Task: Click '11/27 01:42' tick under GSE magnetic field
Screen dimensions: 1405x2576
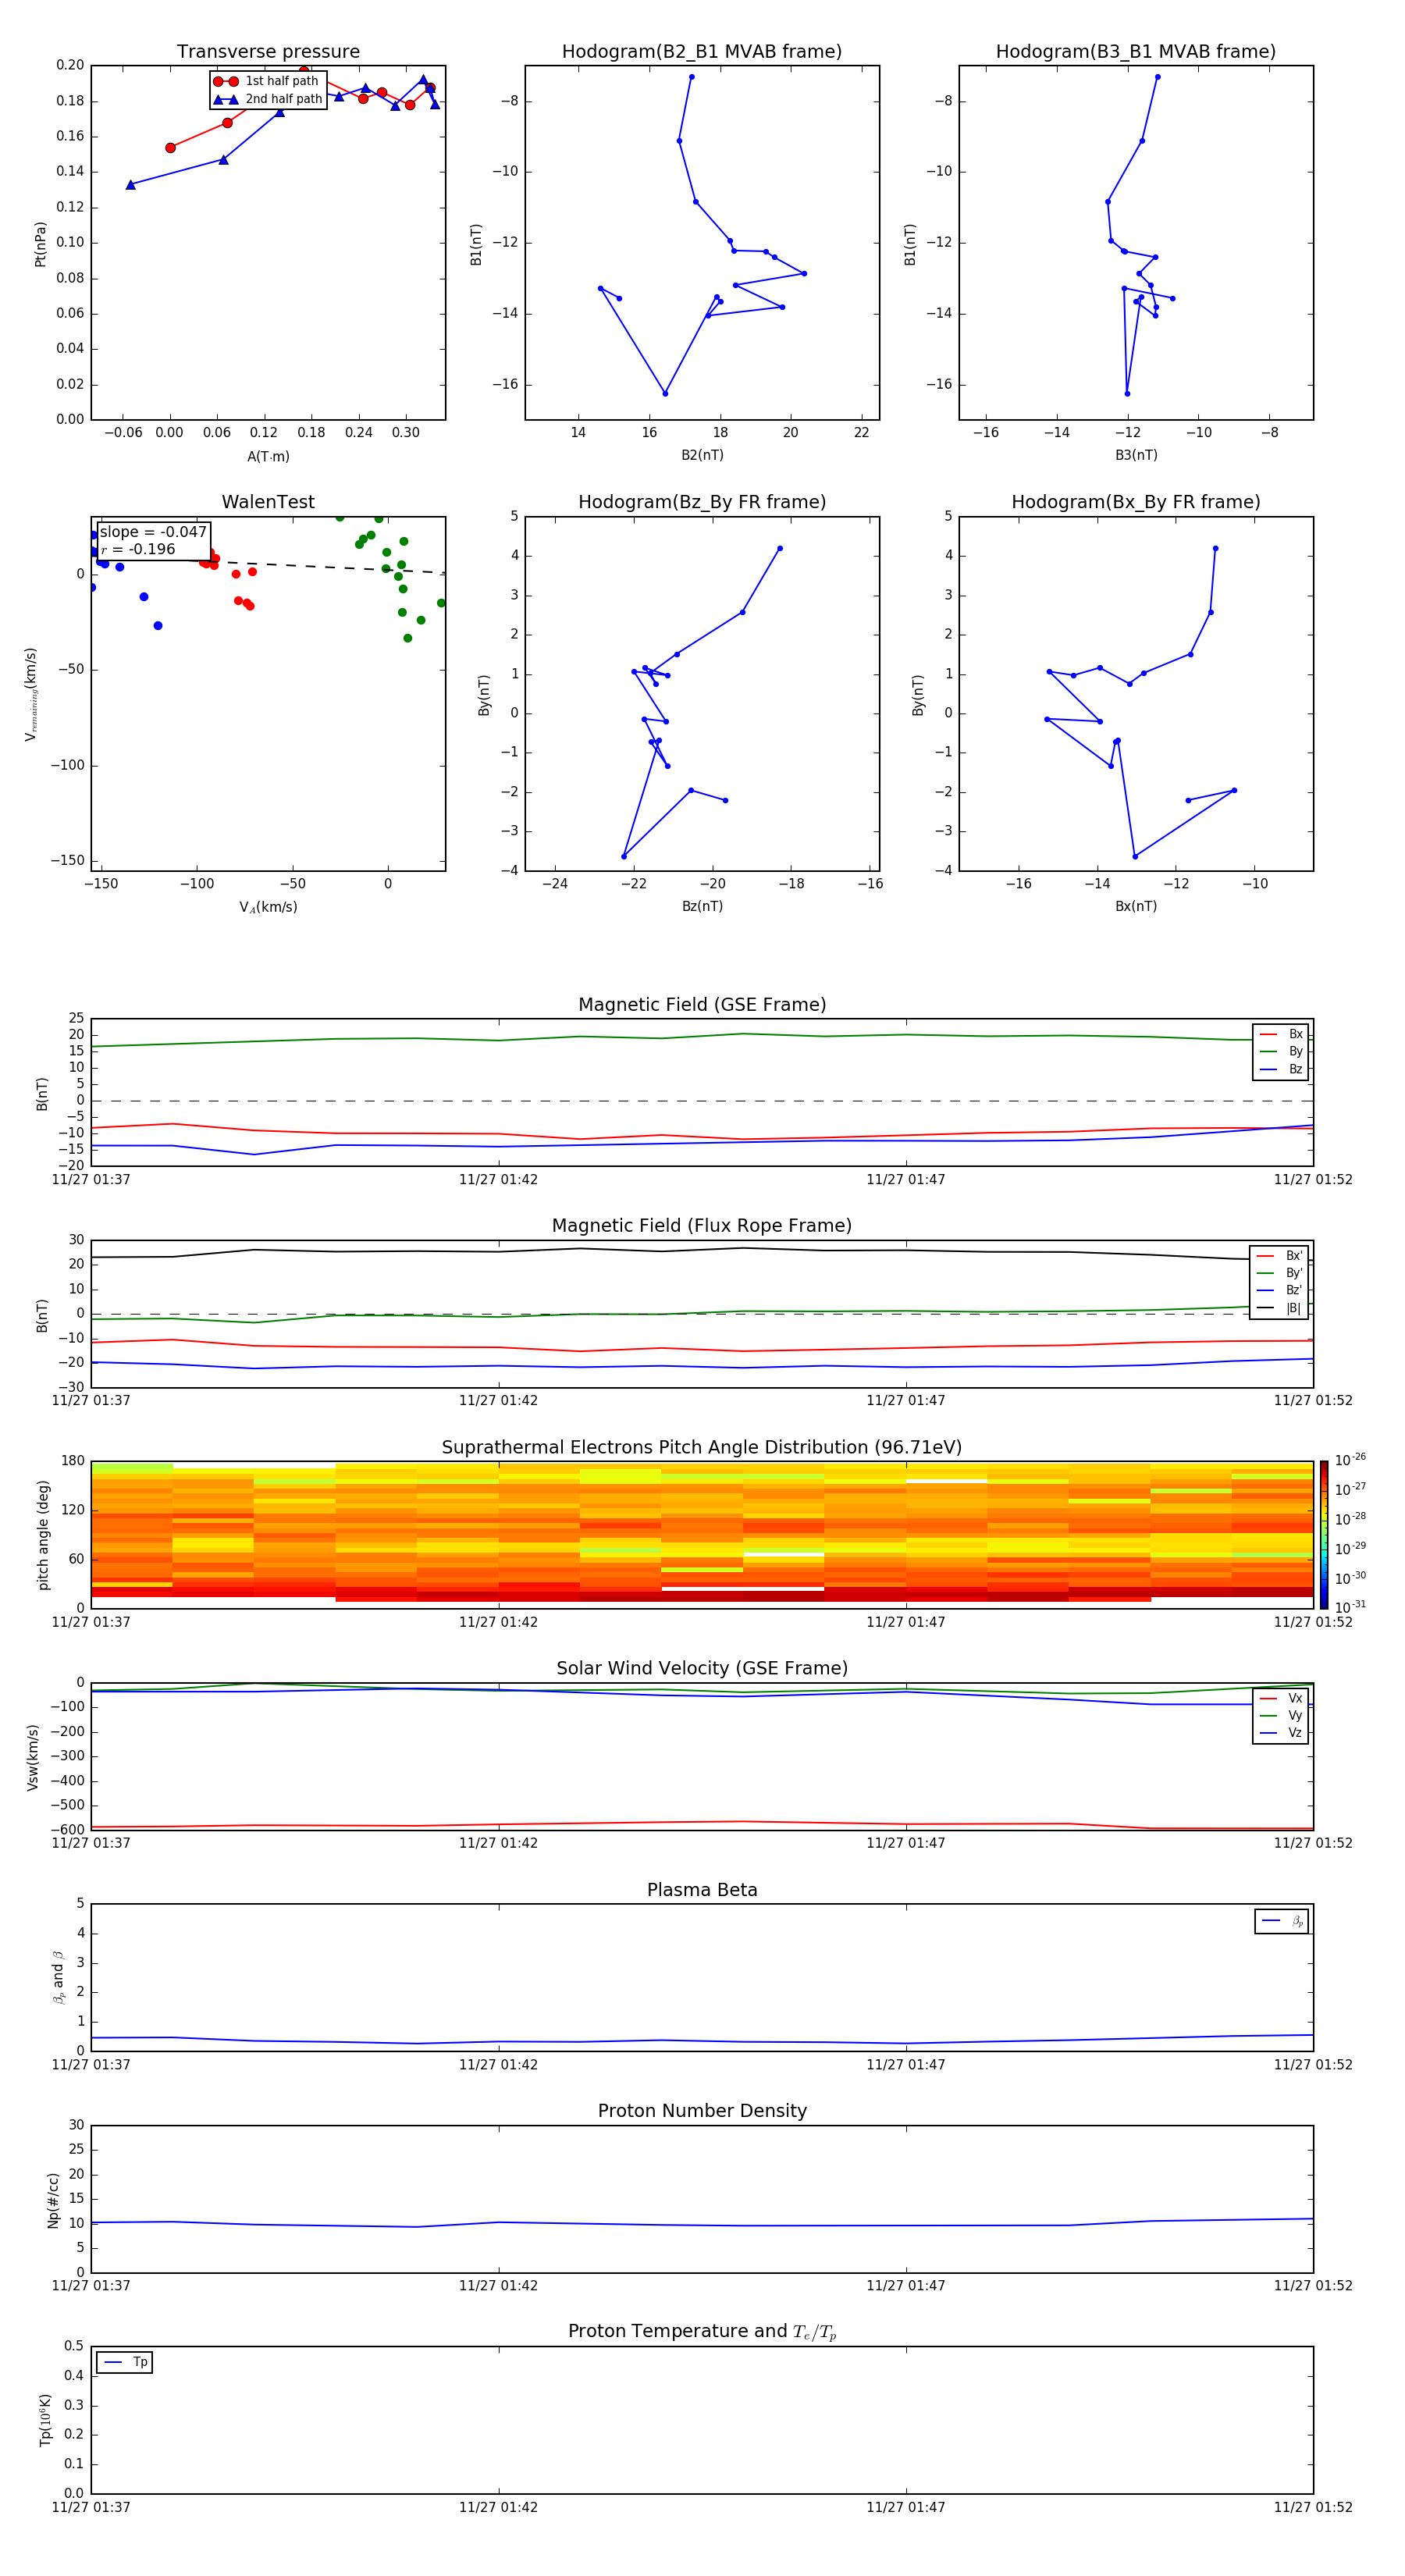Action: click(x=498, y=1180)
